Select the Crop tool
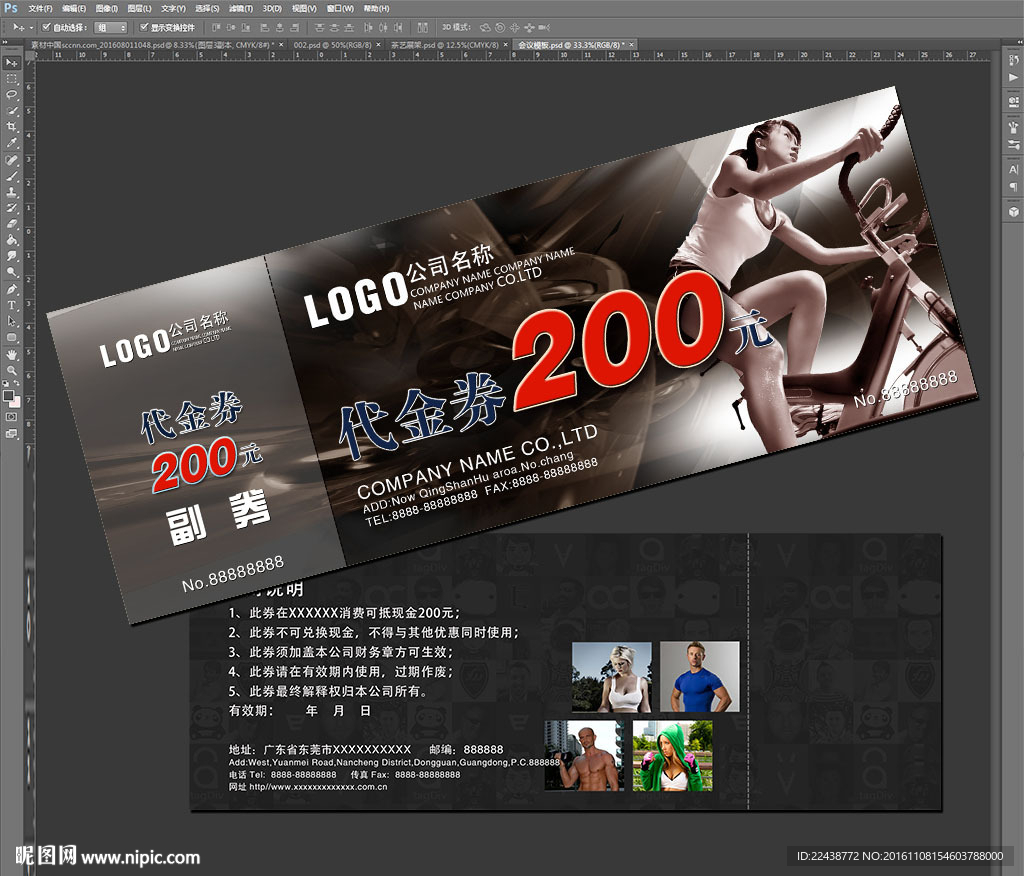 [12, 127]
